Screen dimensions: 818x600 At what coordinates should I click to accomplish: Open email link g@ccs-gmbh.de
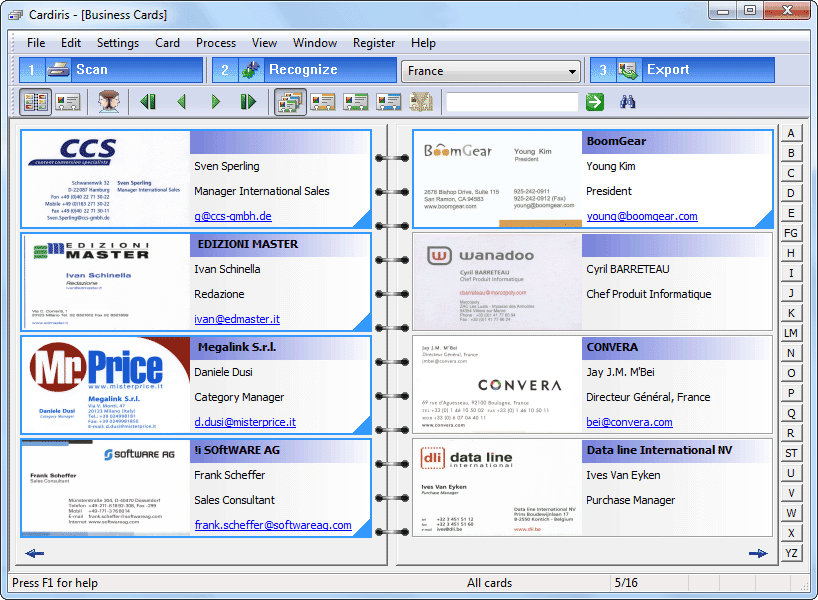(x=233, y=215)
